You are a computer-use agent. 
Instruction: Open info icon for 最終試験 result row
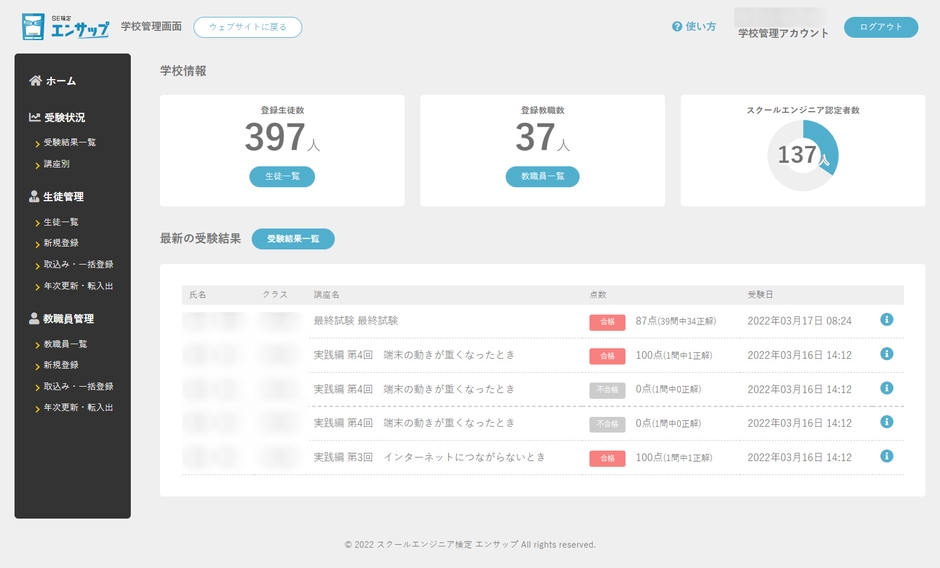pyautogui.click(x=886, y=320)
